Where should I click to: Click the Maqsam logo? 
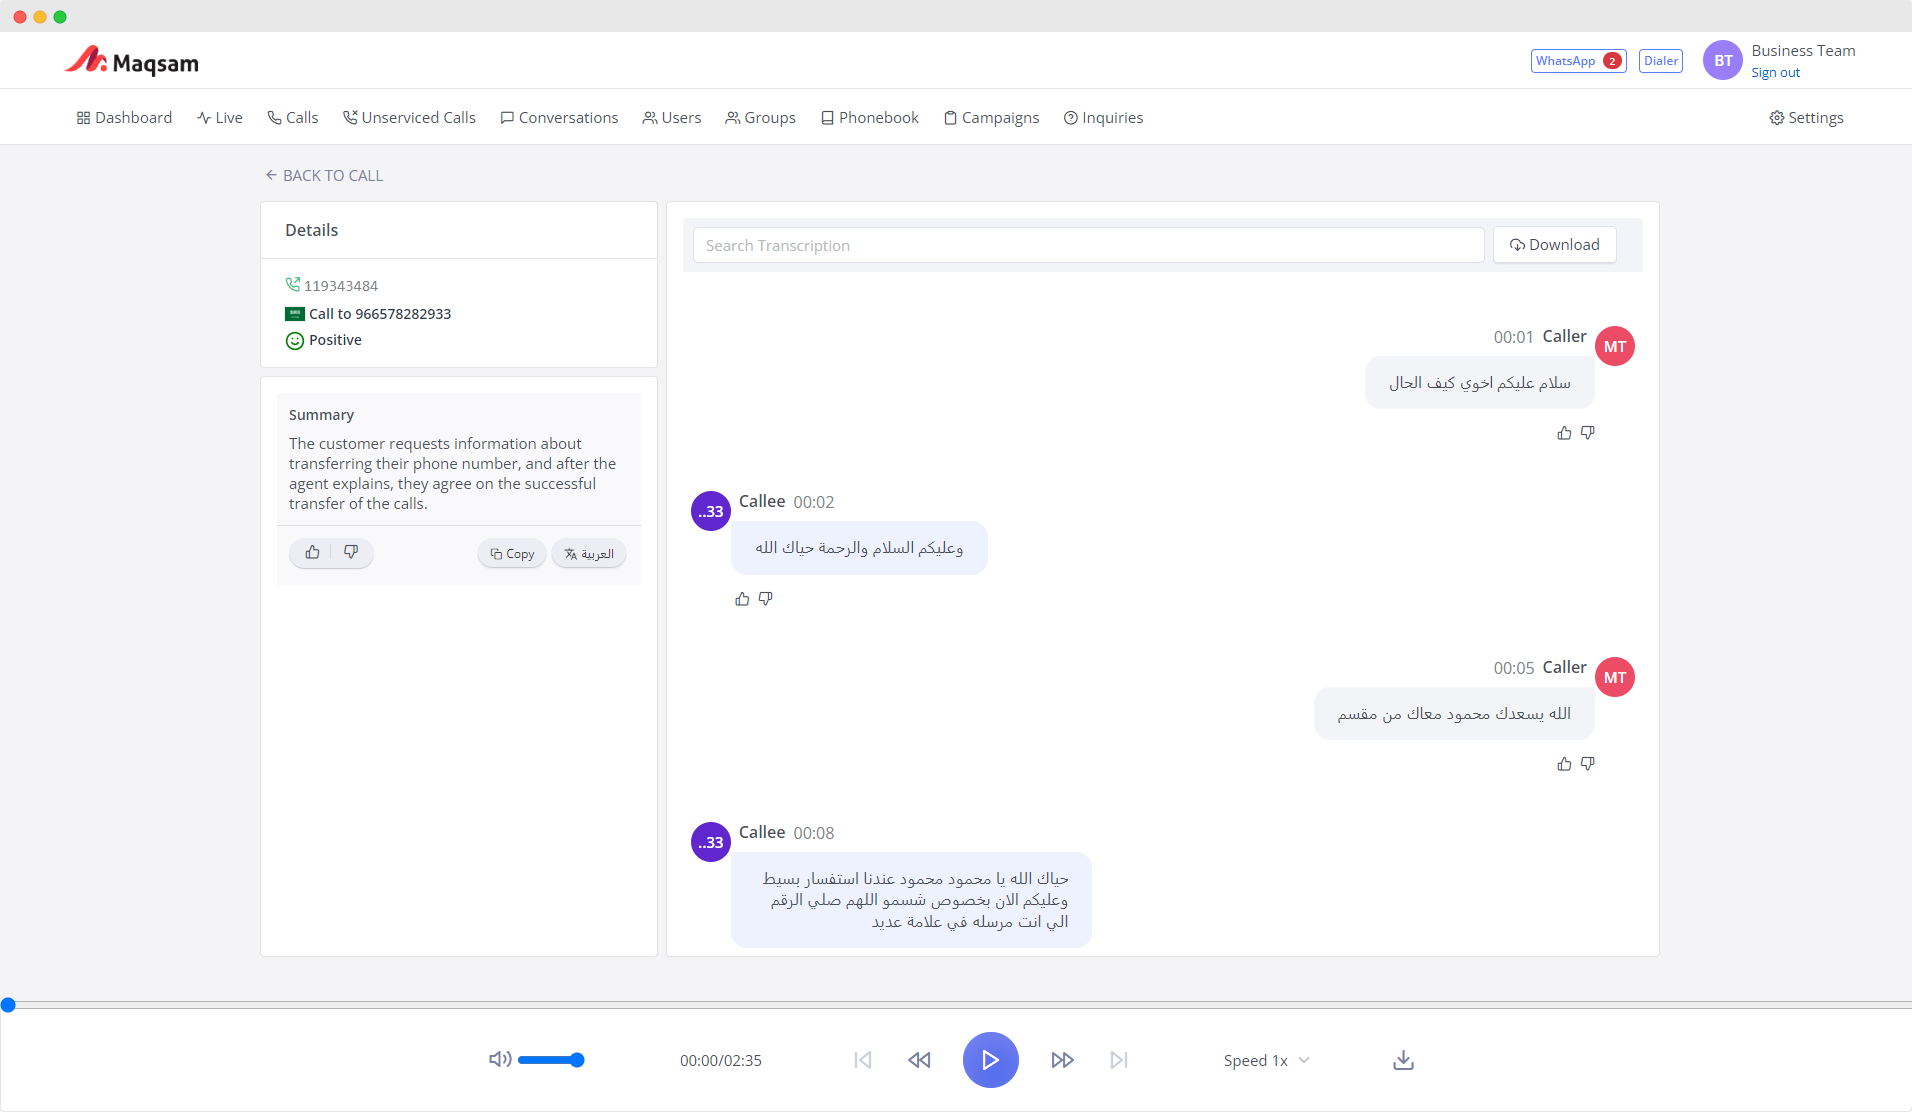[132, 60]
